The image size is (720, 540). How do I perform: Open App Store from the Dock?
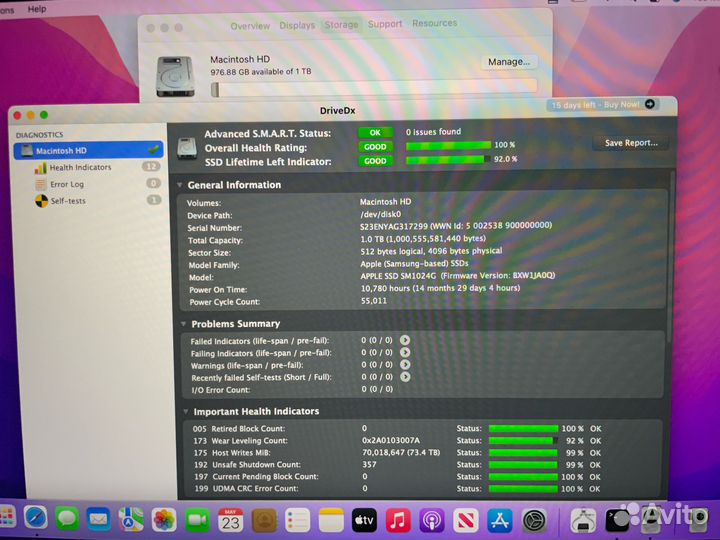click(x=500, y=521)
